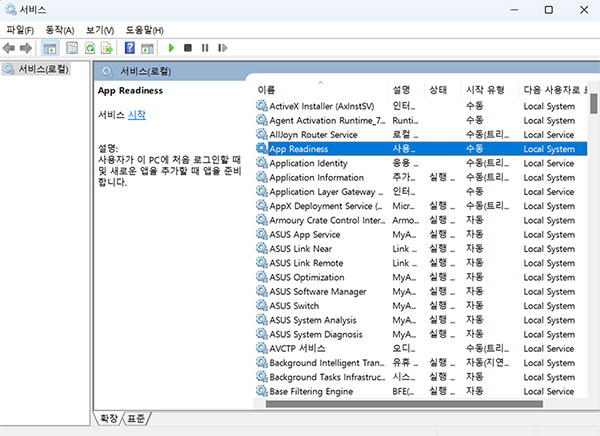This screenshot has height=436, width=600.
Task: Click gear icon of Application Identity
Action: coord(262,163)
